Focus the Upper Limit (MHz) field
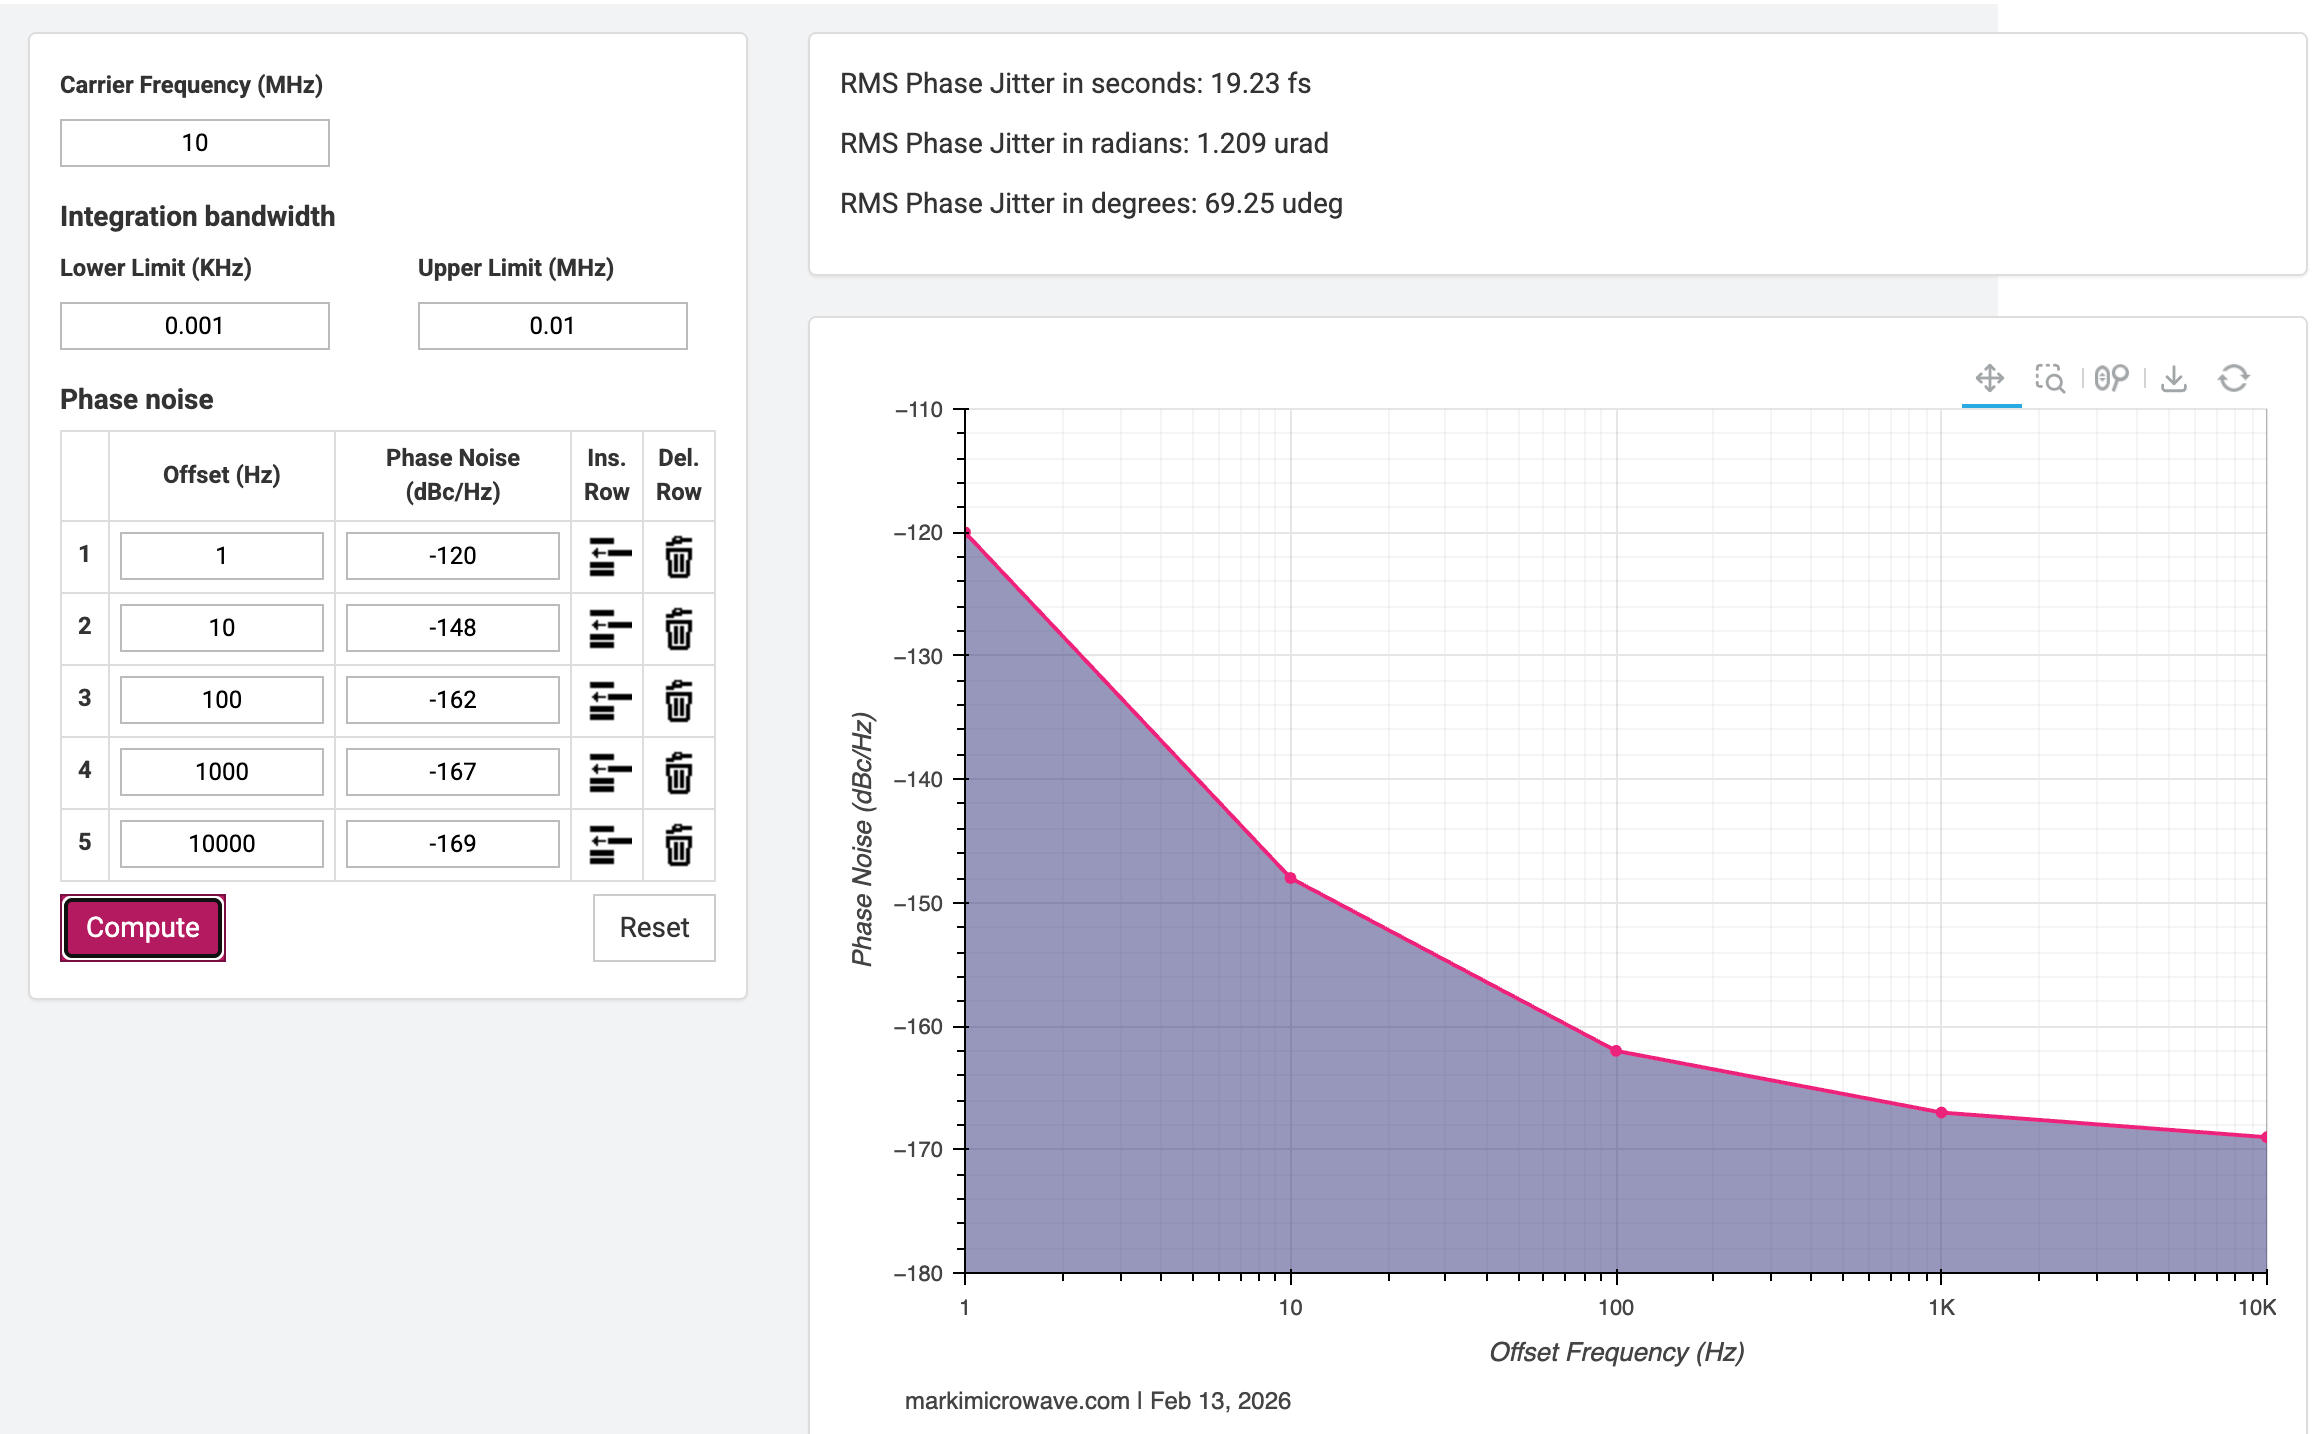Screen dimensions: 2324x1434 pos(552,326)
